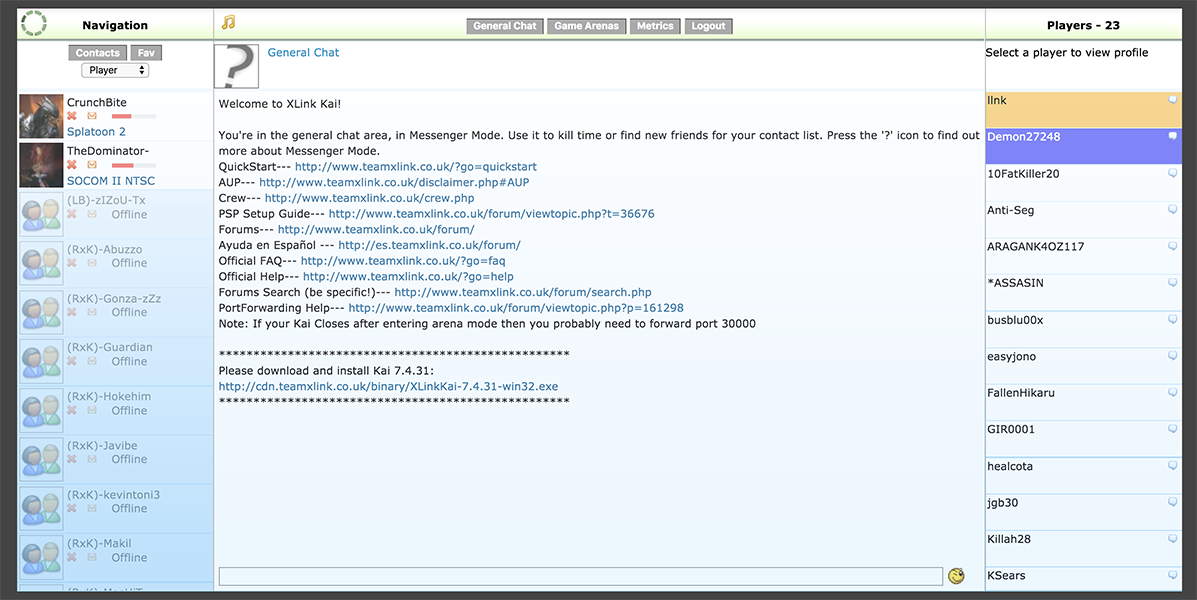Switch to the General Chat tab

(x=505, y=26)
